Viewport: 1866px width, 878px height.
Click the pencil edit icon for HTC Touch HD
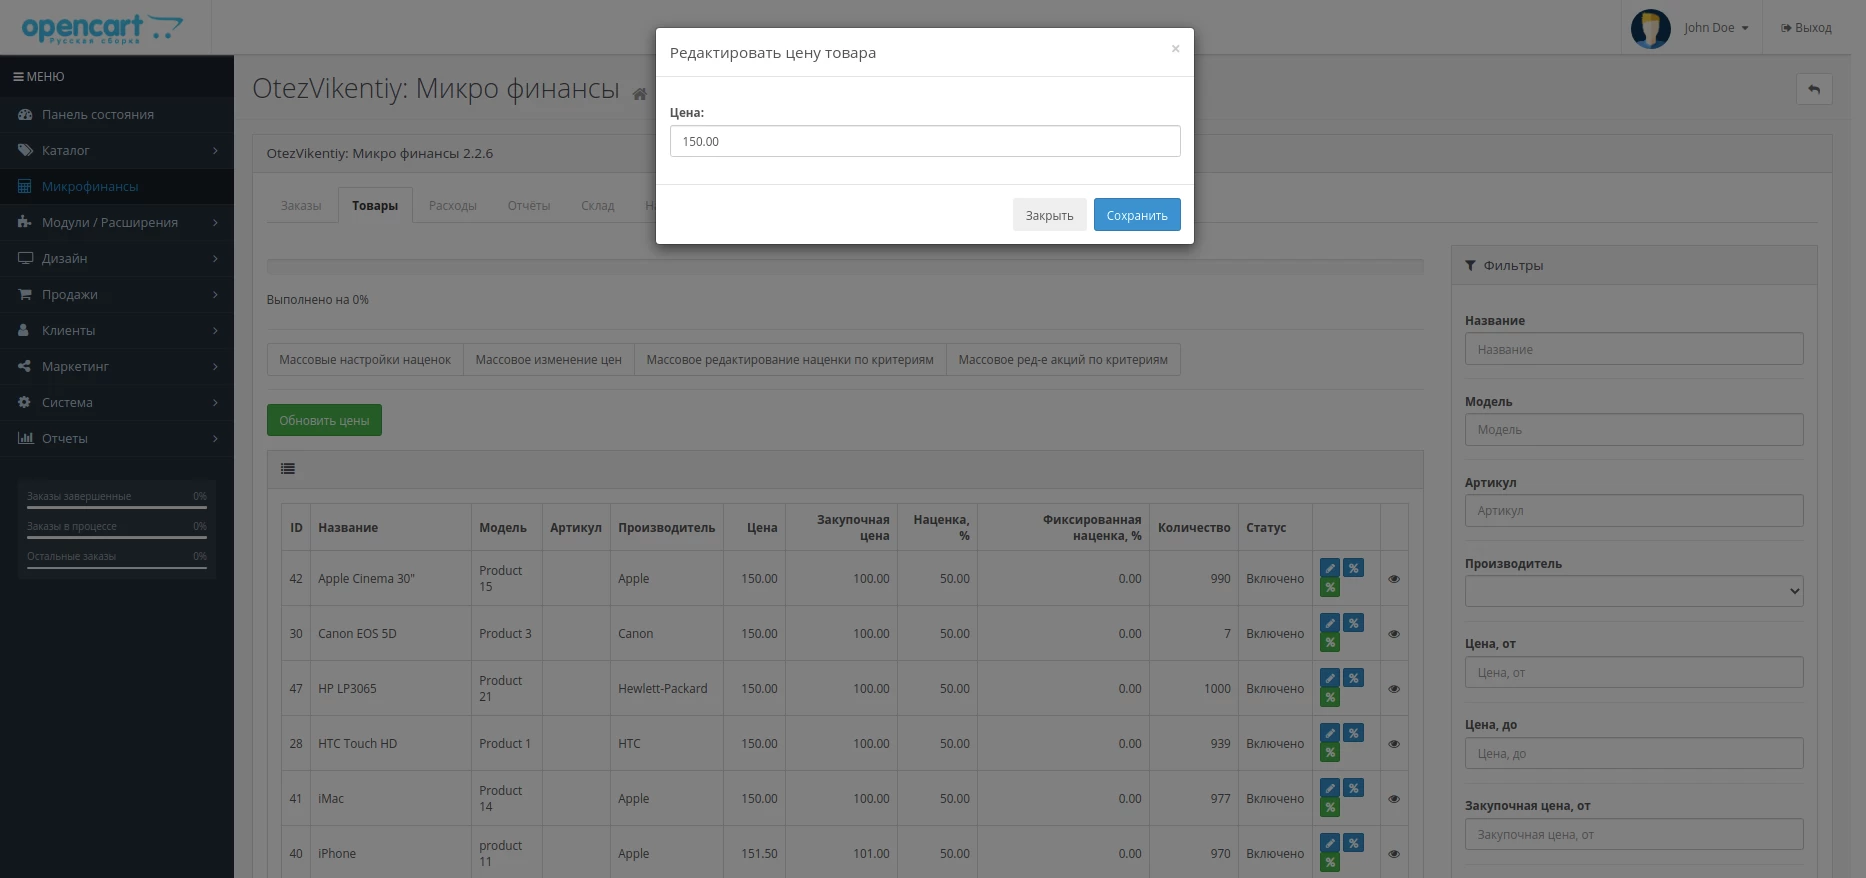pos(1329,733)
